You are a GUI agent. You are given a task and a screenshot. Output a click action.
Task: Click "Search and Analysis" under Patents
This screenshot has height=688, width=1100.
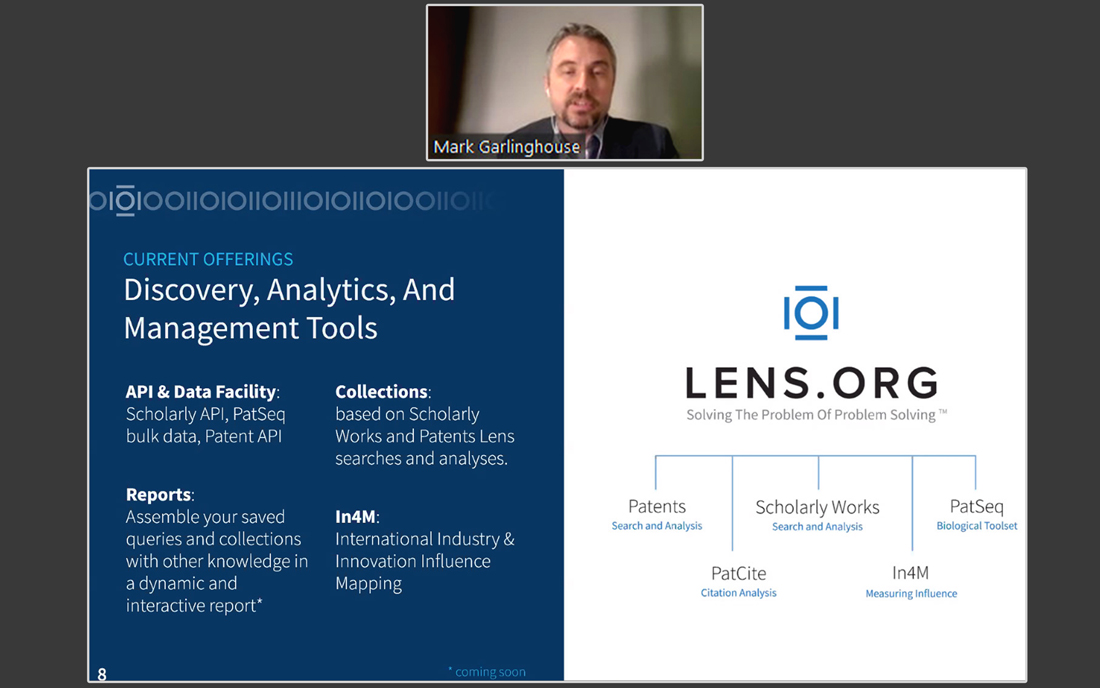pyautogui.click(x=657, y=525)
